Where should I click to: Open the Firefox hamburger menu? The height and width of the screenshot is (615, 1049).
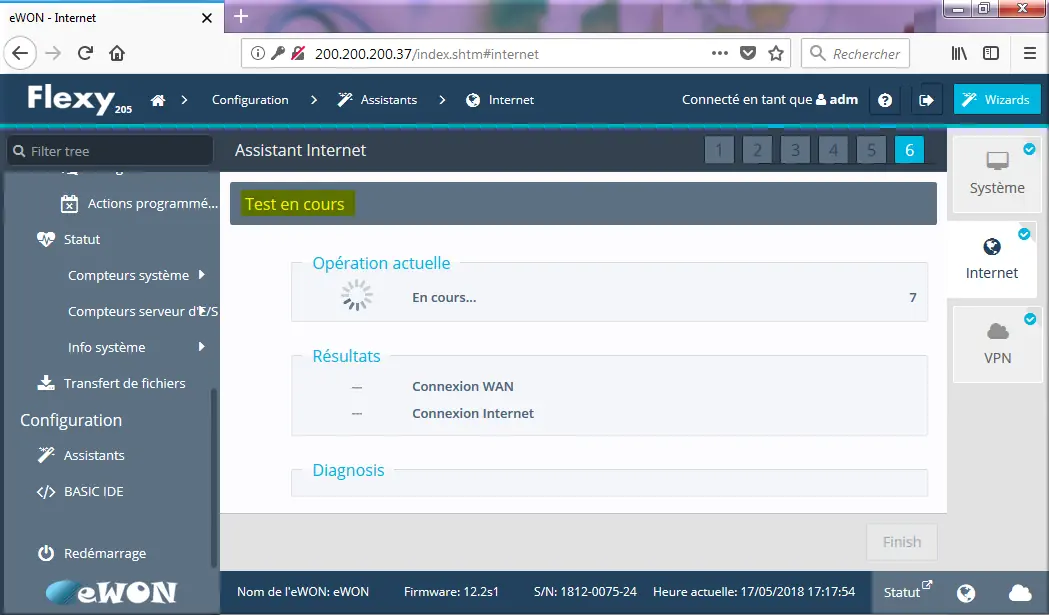[x=1029, y=53]
